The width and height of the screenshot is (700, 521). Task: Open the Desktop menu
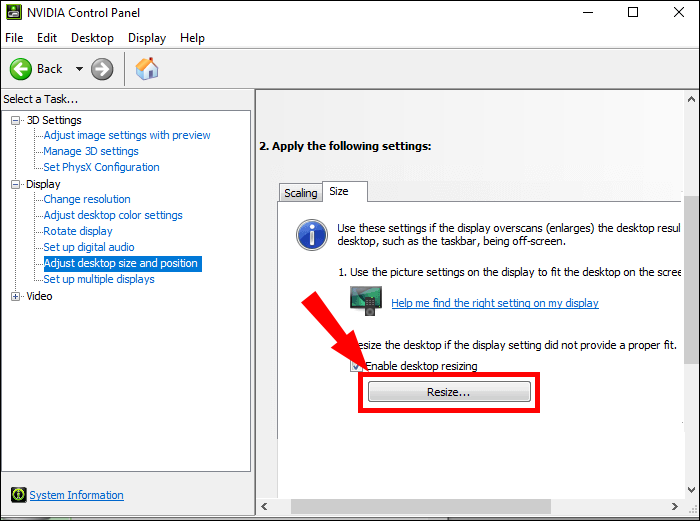click(92, 38)
